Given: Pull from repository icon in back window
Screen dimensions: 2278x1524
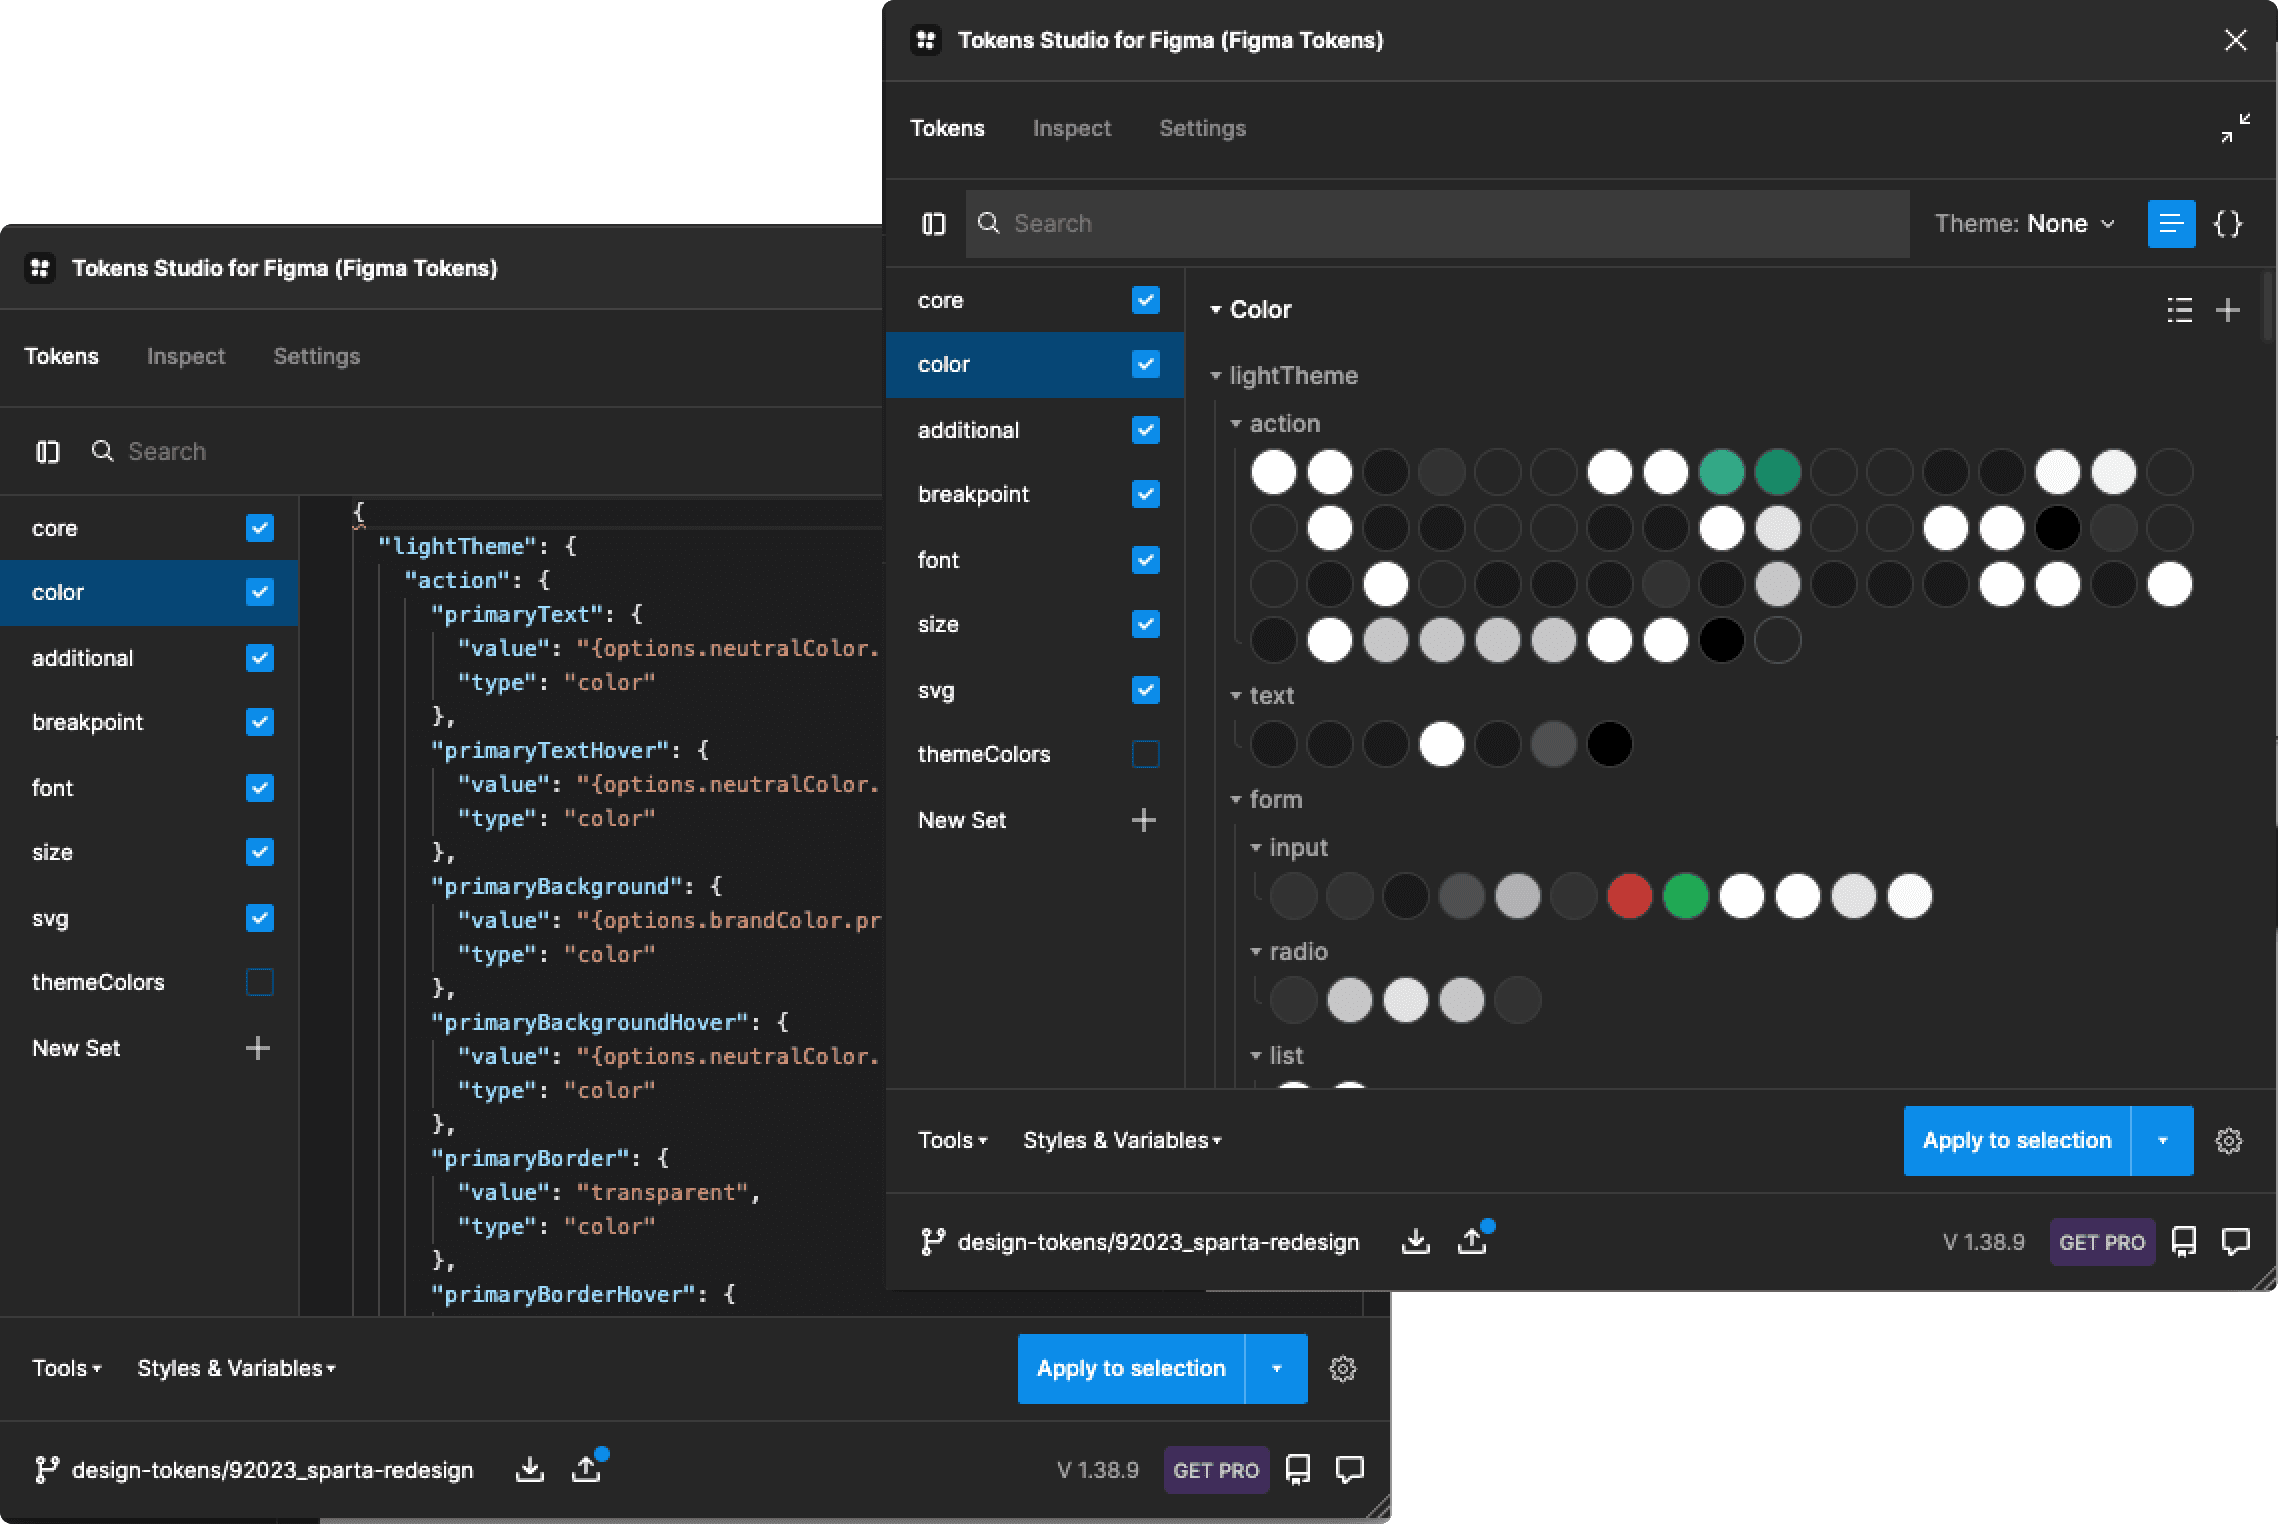Looking at the screenshot, I should (x=529, y=1469).
